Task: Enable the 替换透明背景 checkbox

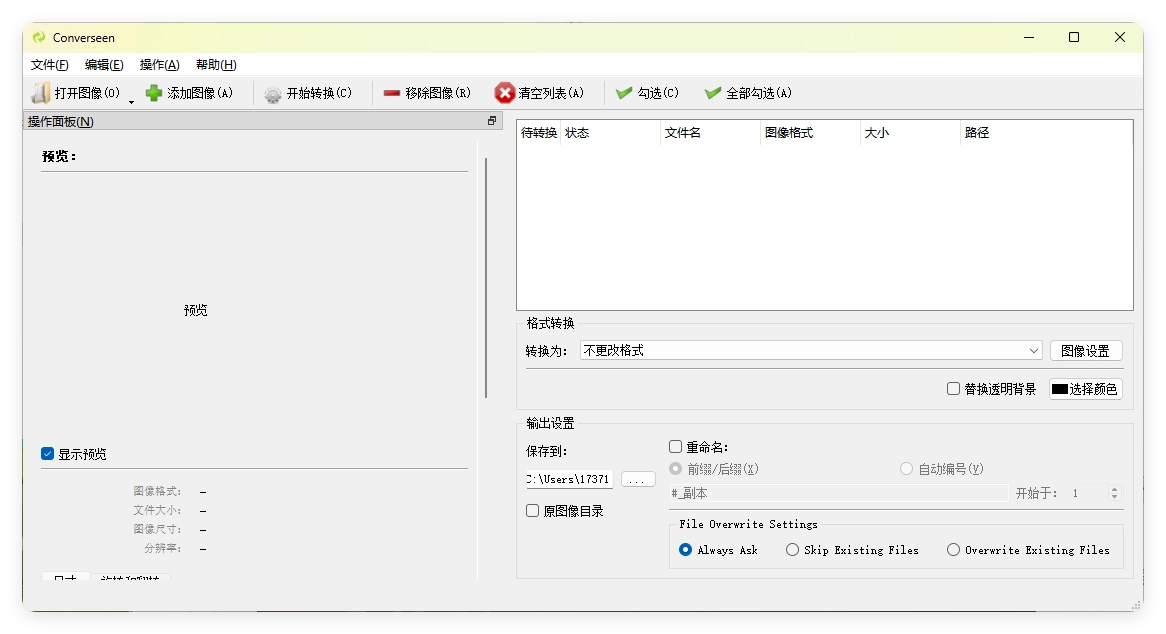Action: [x=953, y=389]
